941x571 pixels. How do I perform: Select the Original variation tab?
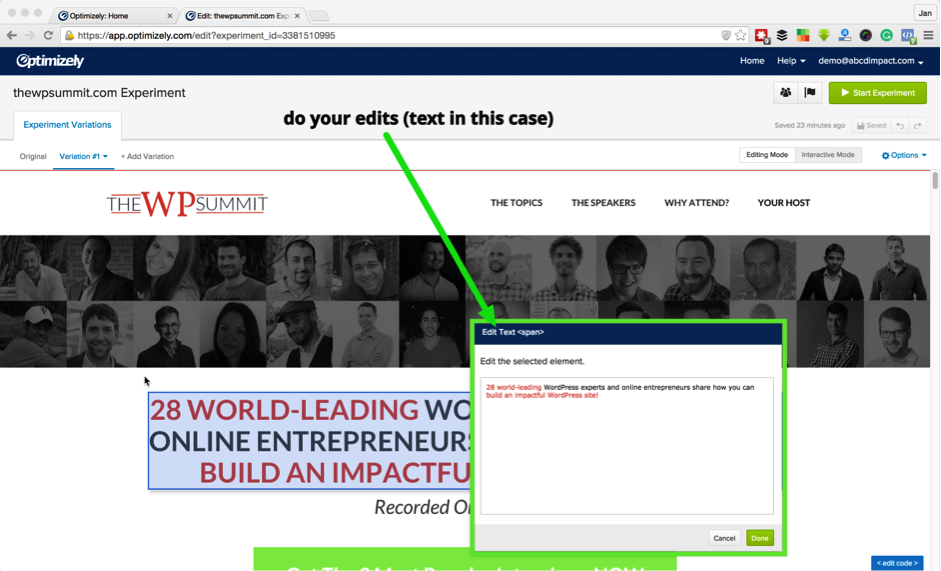pyautogui.click(x=33, y=156)
